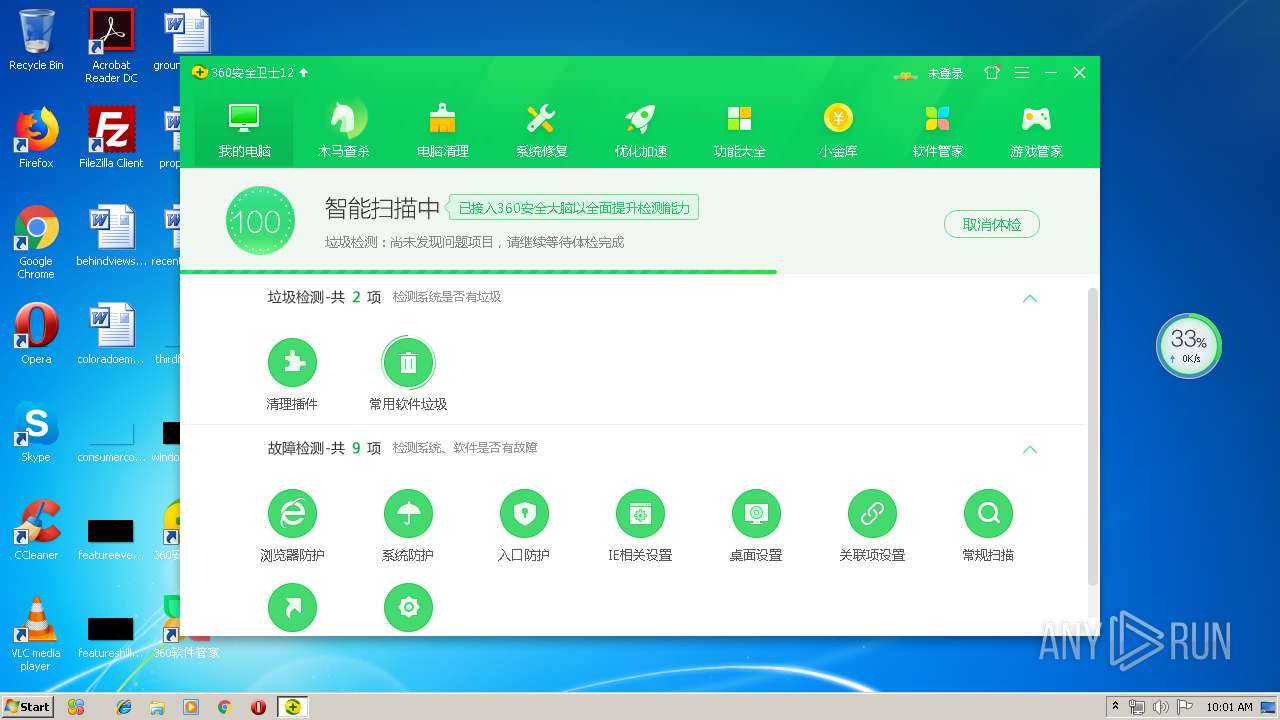Viewport: 1280px width, 720px height.
Task: Open 360 Safe taskbar button
Action: 293,706
